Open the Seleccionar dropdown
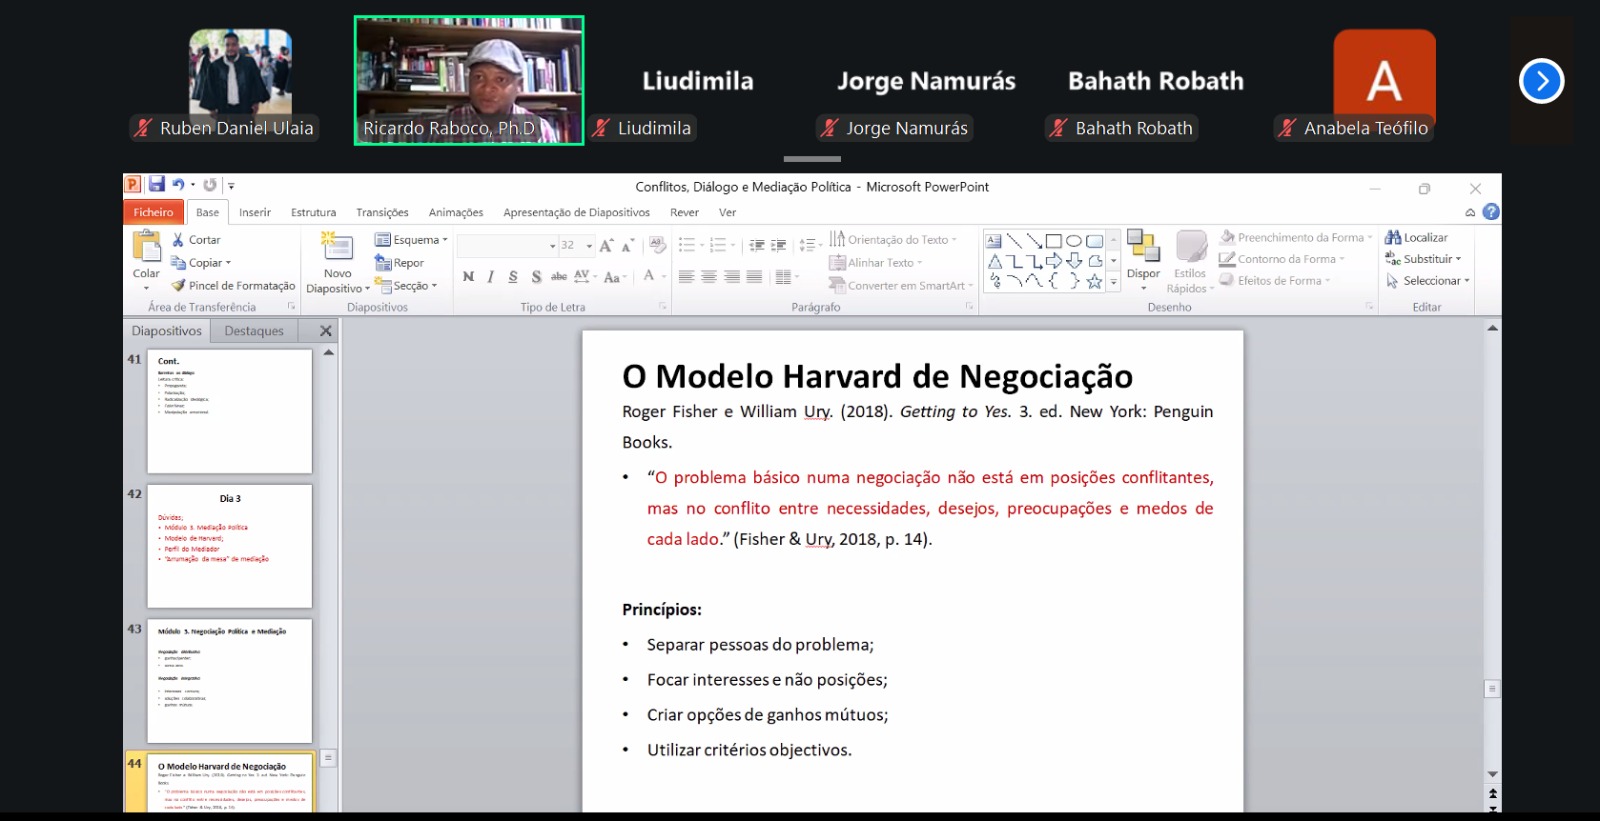1600x821 pixels. (1427, 281)
